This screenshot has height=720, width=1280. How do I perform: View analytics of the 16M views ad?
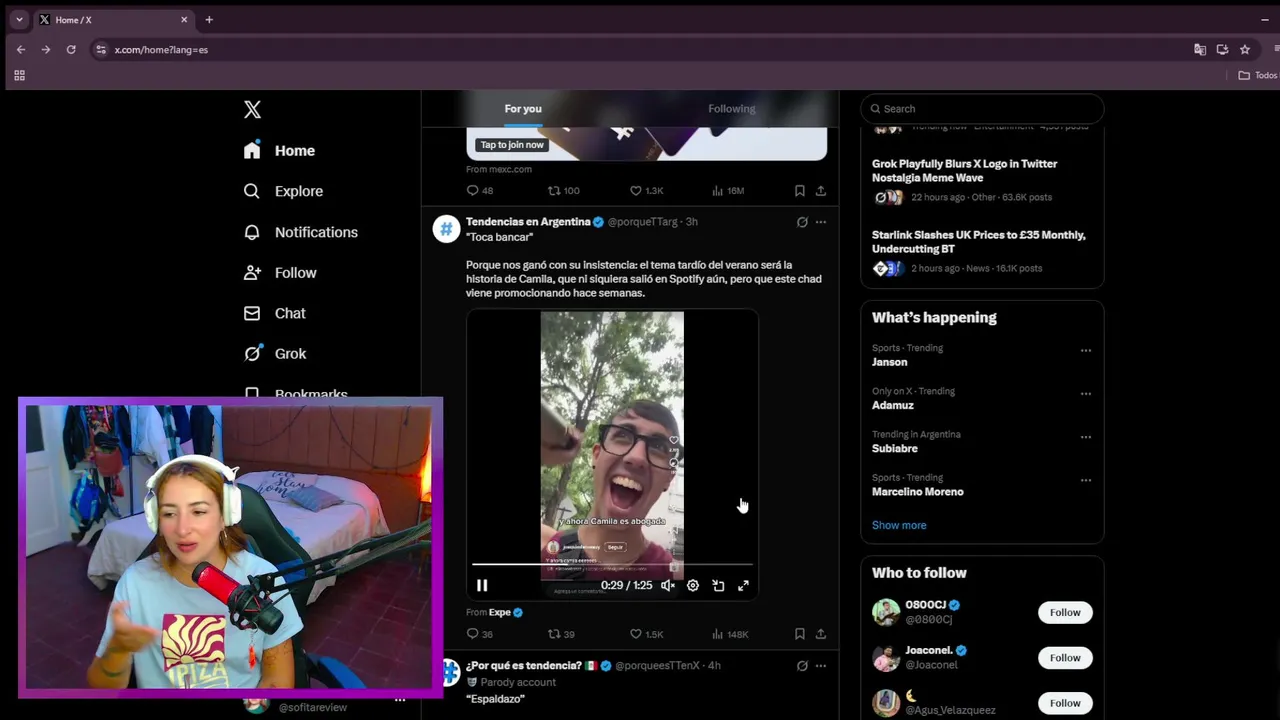(x=727, y=190)
